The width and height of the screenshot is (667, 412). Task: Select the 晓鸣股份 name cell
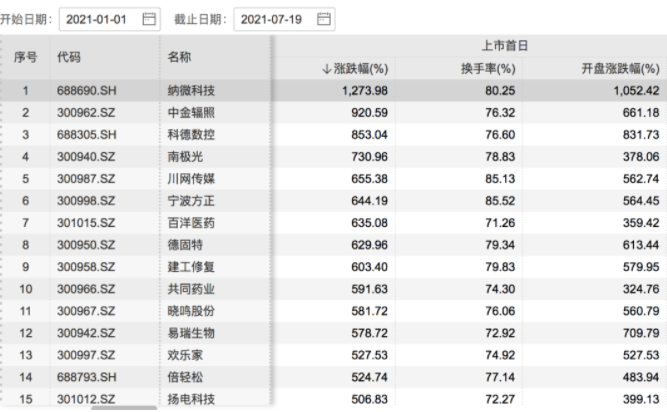[x=191, y=311]
